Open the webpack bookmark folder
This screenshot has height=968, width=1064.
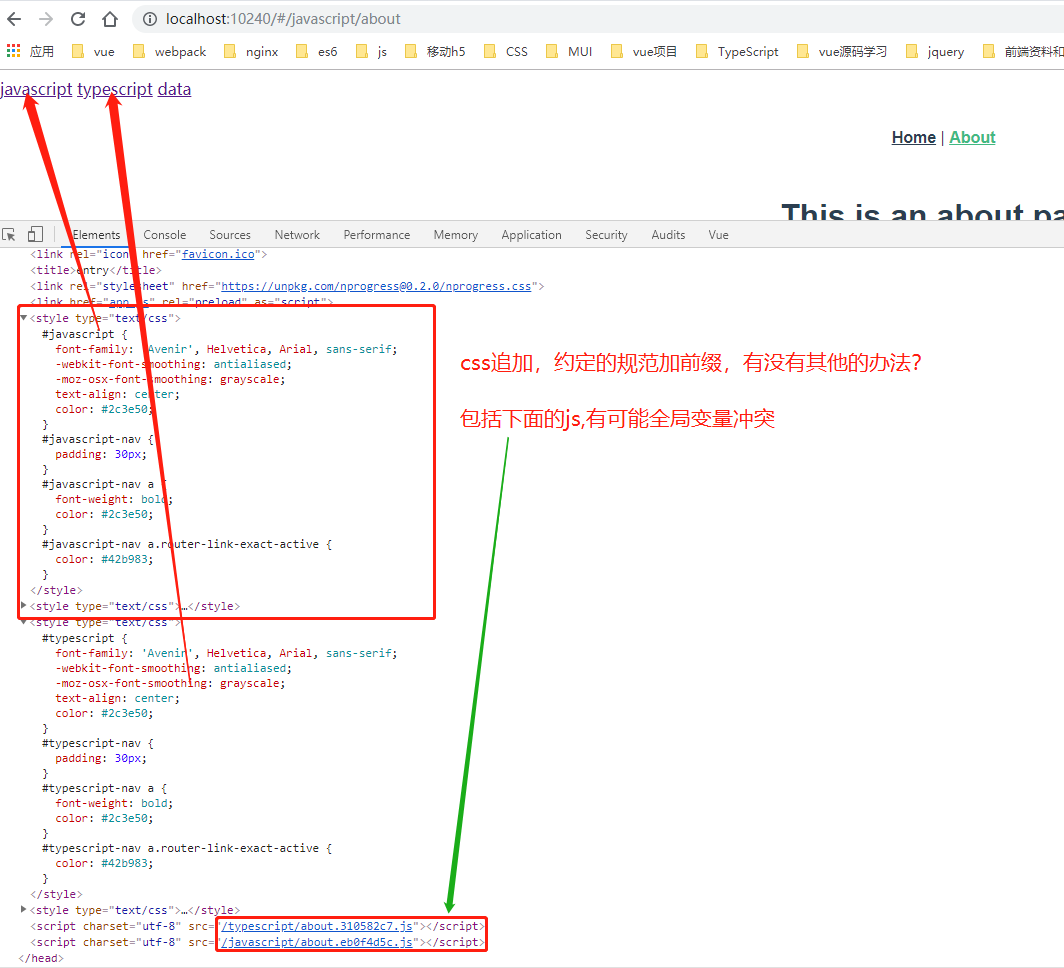click(170, 52)
